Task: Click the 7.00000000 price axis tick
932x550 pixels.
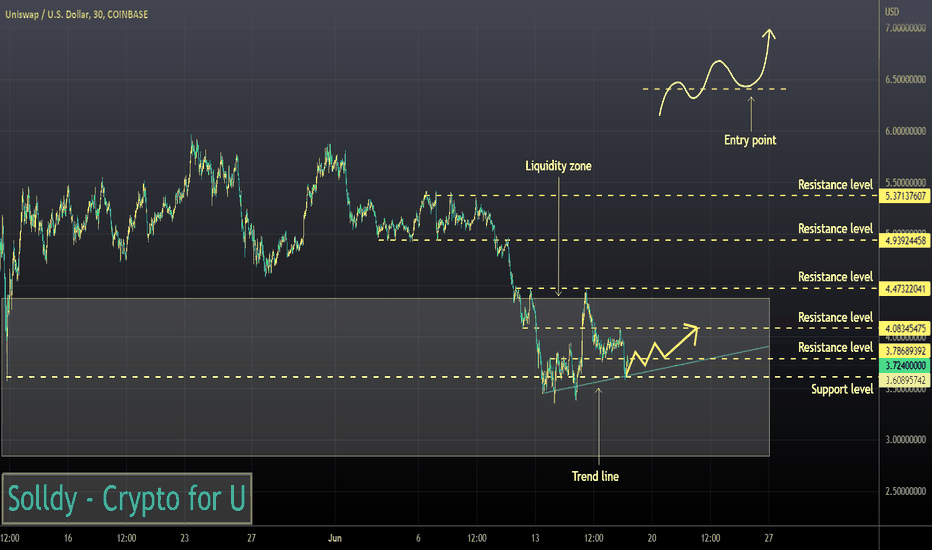Action: (x=905, y=28)
